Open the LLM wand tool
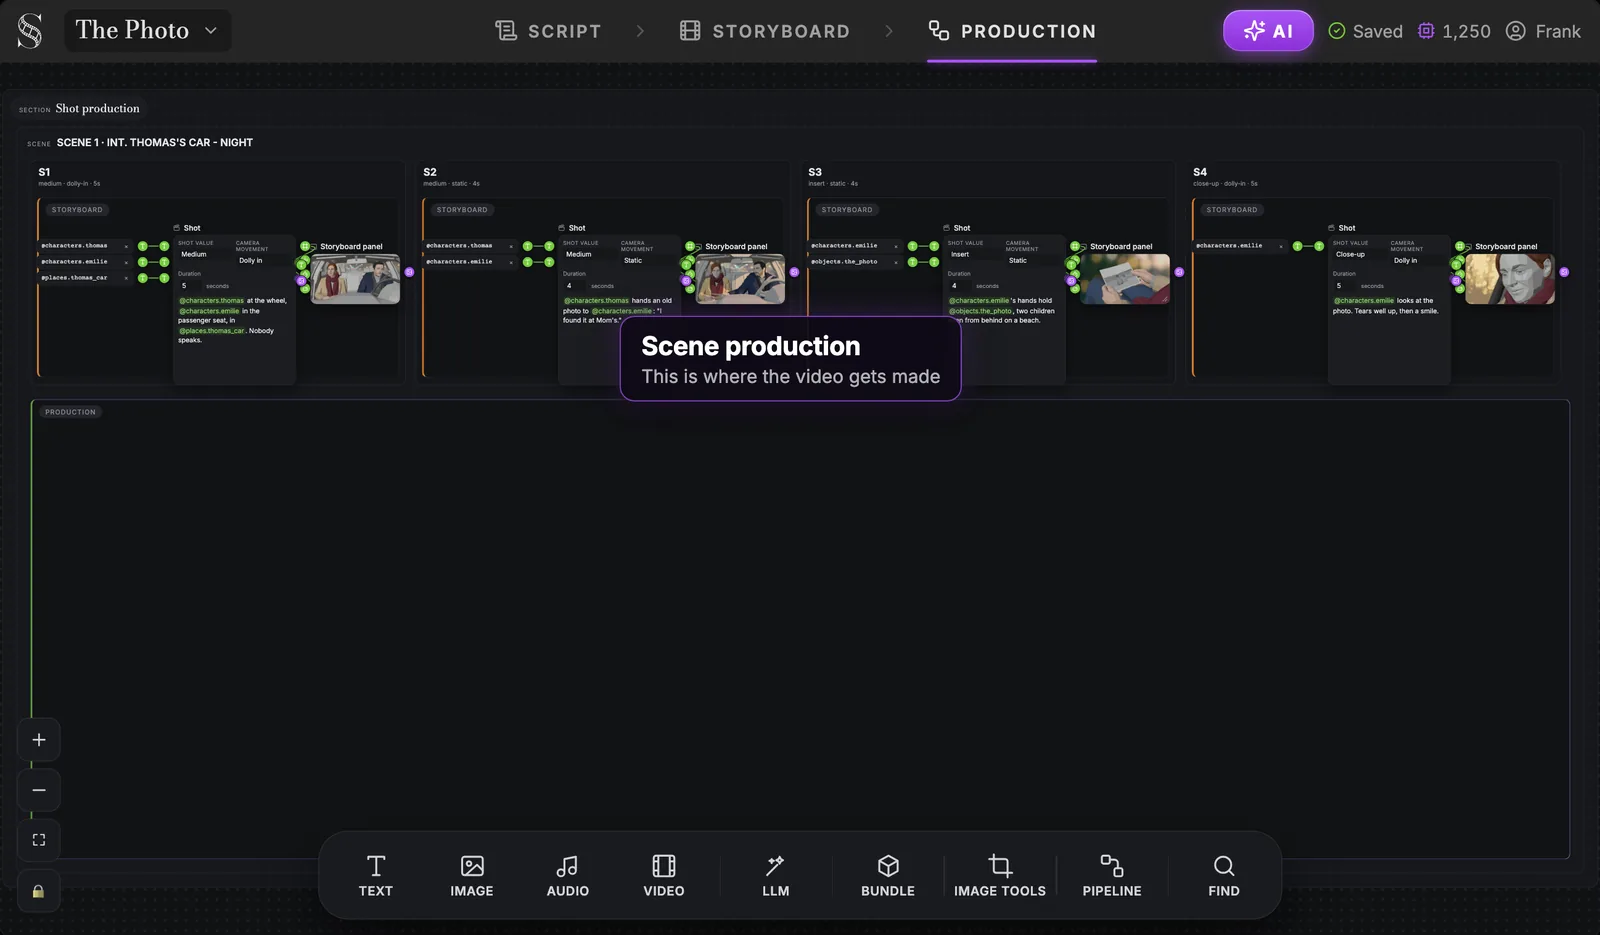Screen dimensions: 1600x935 pyautogui.click(x=775, y=876)
